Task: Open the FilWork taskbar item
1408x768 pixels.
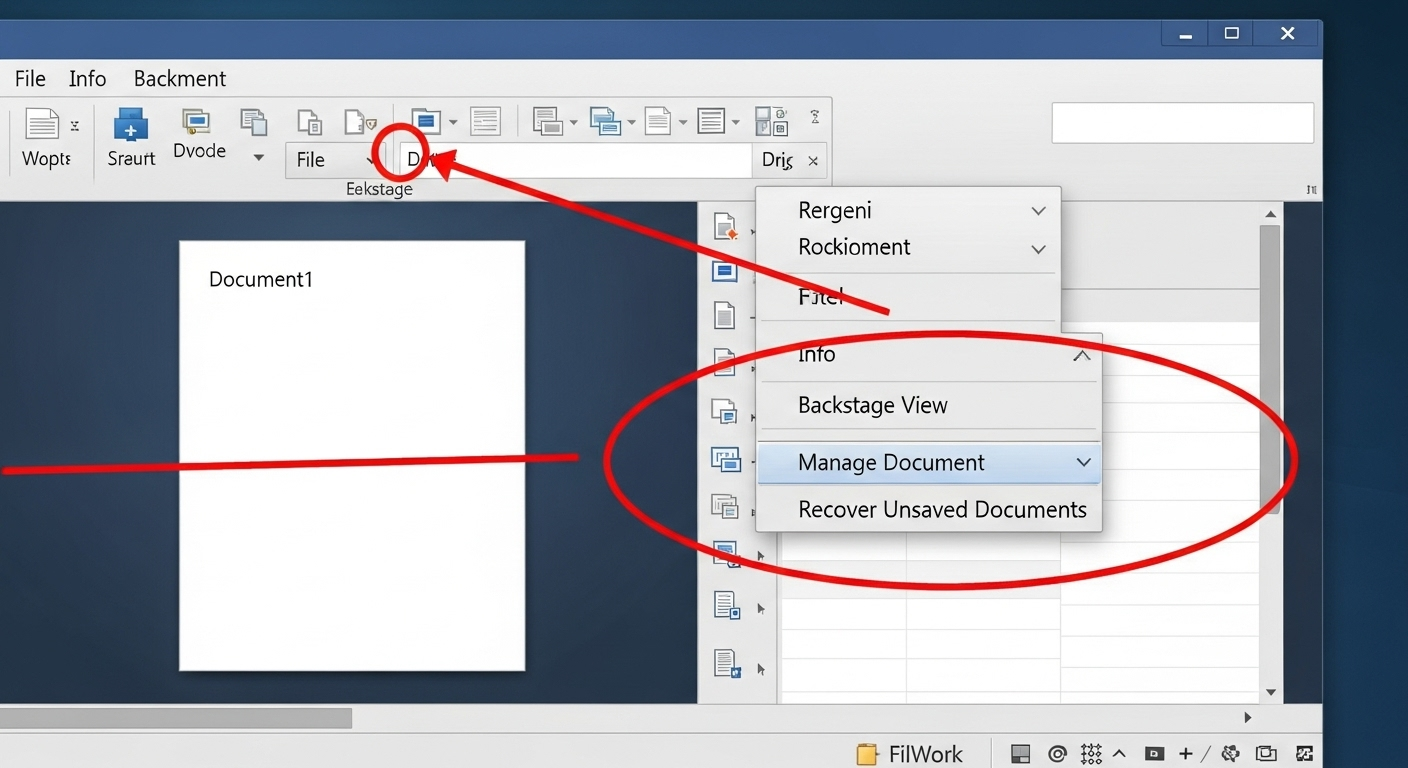Action: tap(910, 754)
